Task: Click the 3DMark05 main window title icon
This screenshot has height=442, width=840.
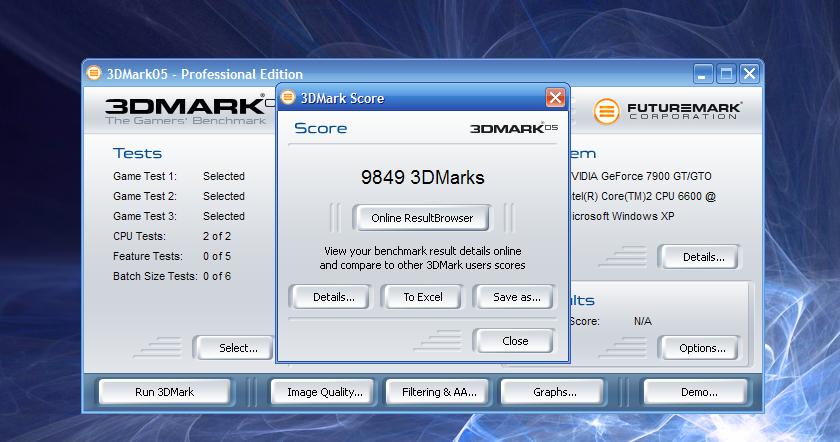Action: 94,72
